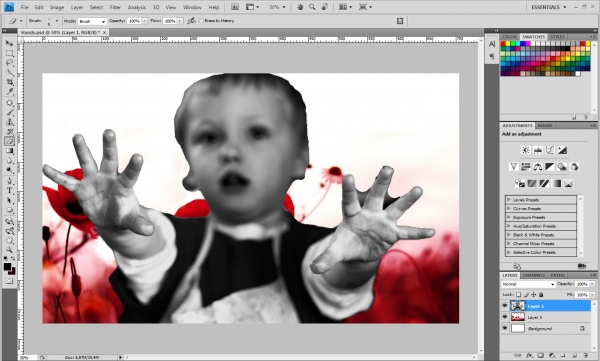Select the History Brush tool
Viewport: 600px width, 361px height.
[9, 132]
